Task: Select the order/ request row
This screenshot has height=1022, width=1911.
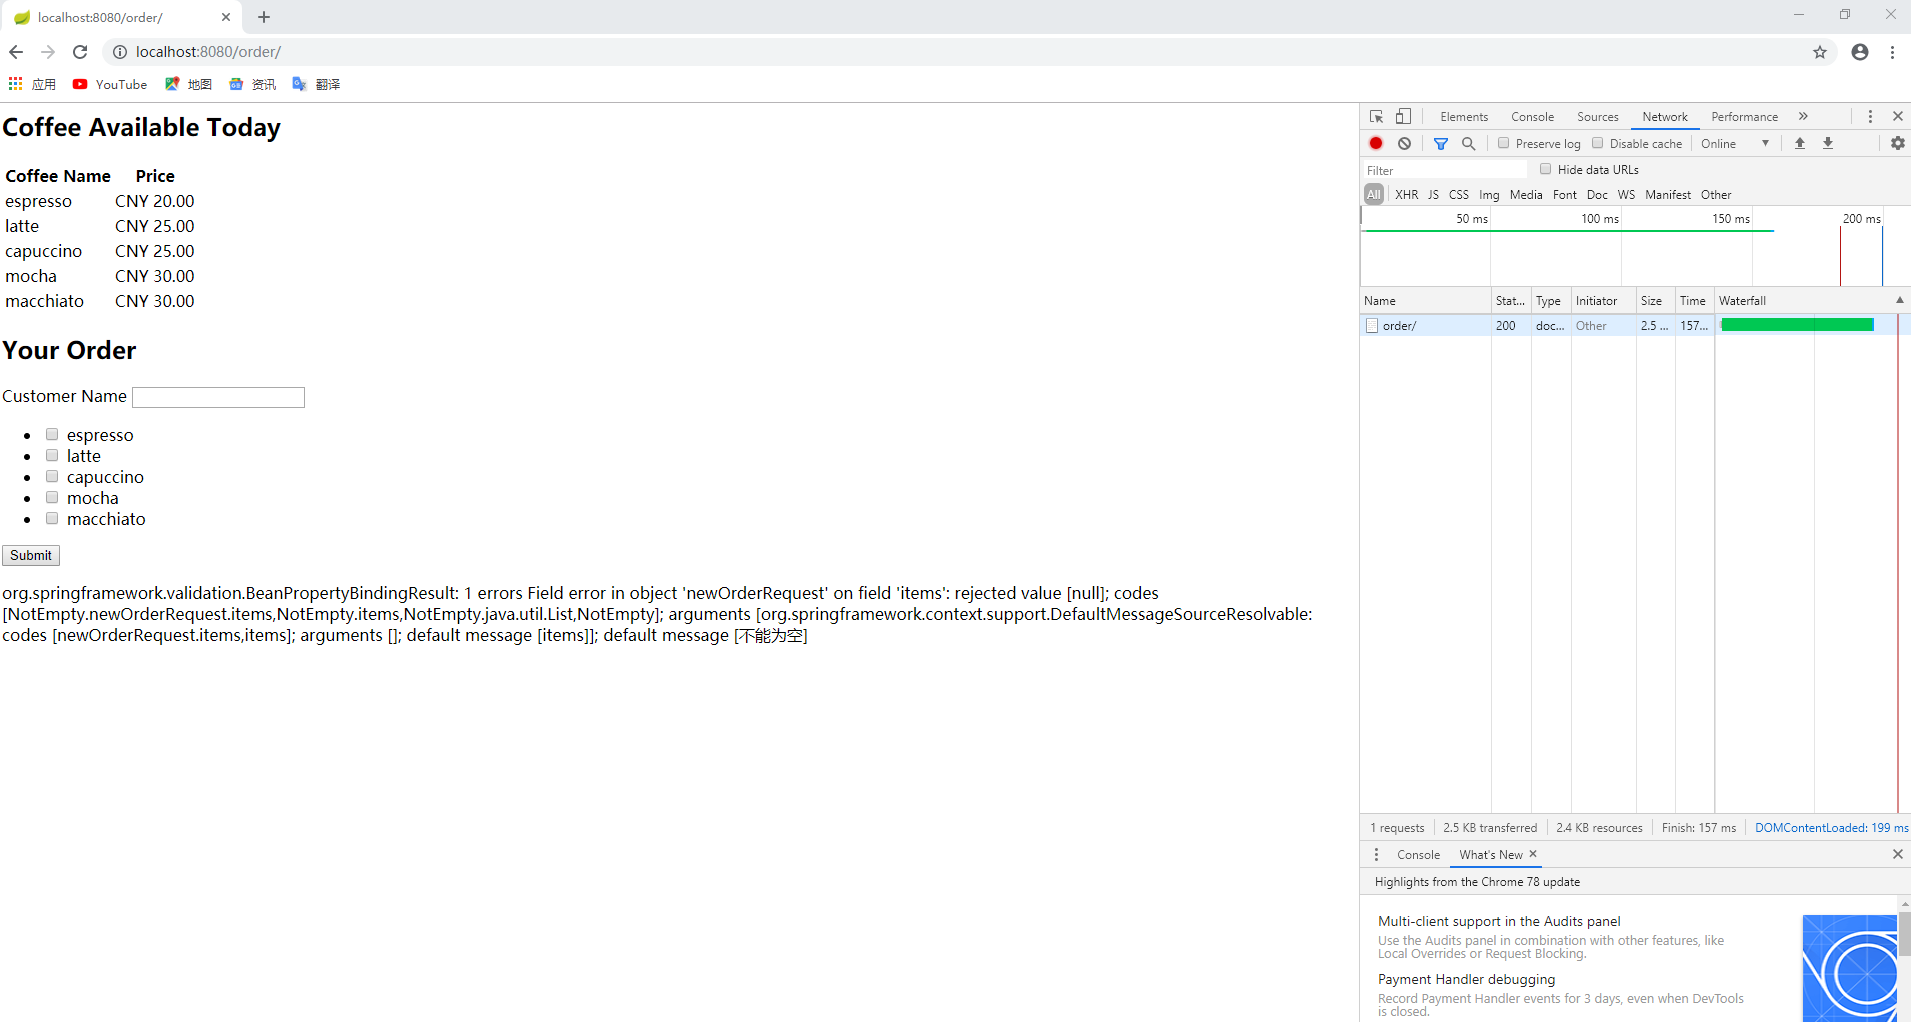Action: [x=1635, y=325]
